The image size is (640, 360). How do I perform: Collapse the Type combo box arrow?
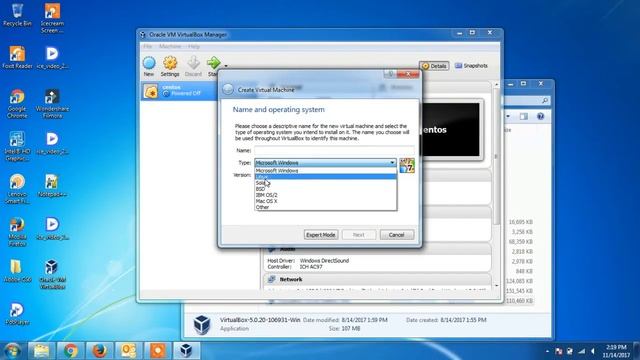coord(392,162)
